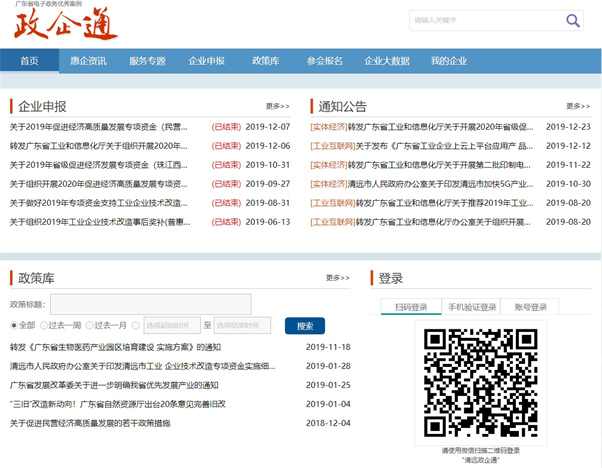
Task: Click the 选择结束时间 date field
Action: tap(242, 326)
